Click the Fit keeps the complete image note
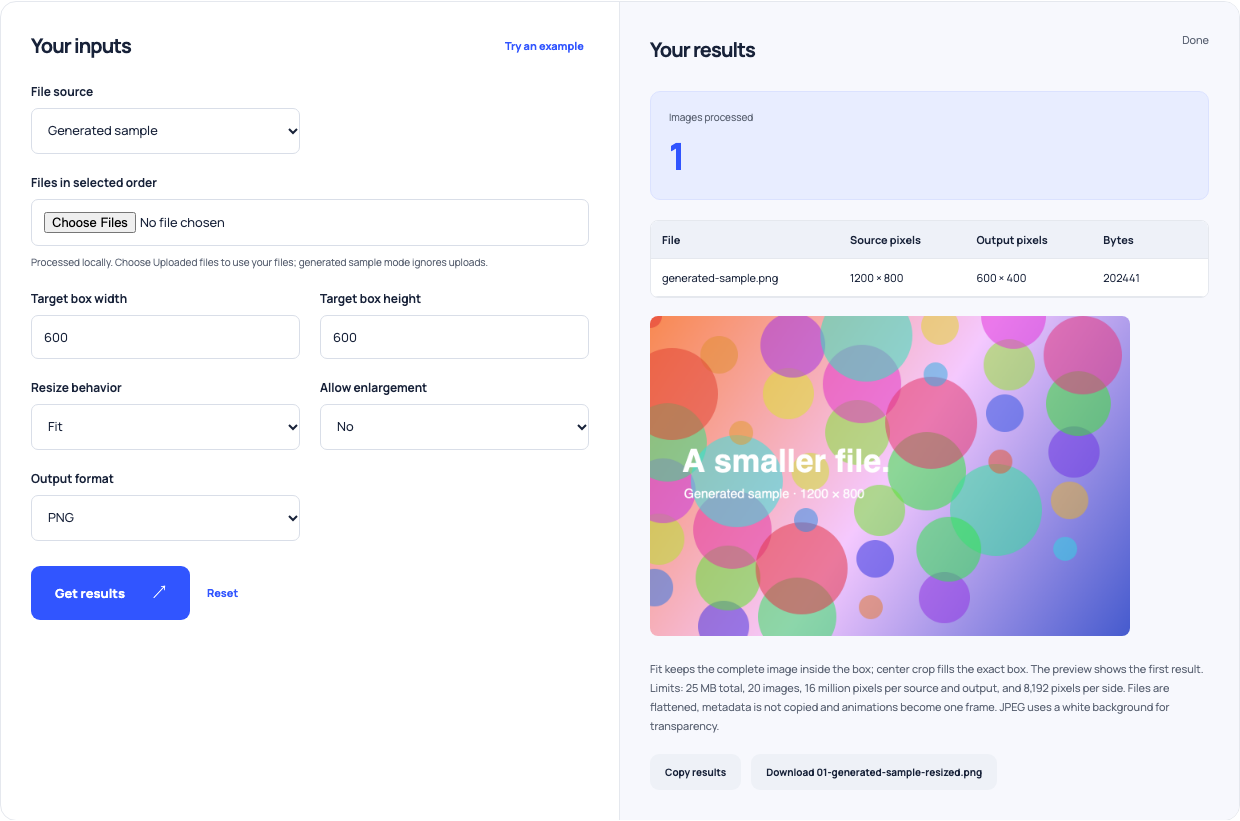 tap(929, 698)
